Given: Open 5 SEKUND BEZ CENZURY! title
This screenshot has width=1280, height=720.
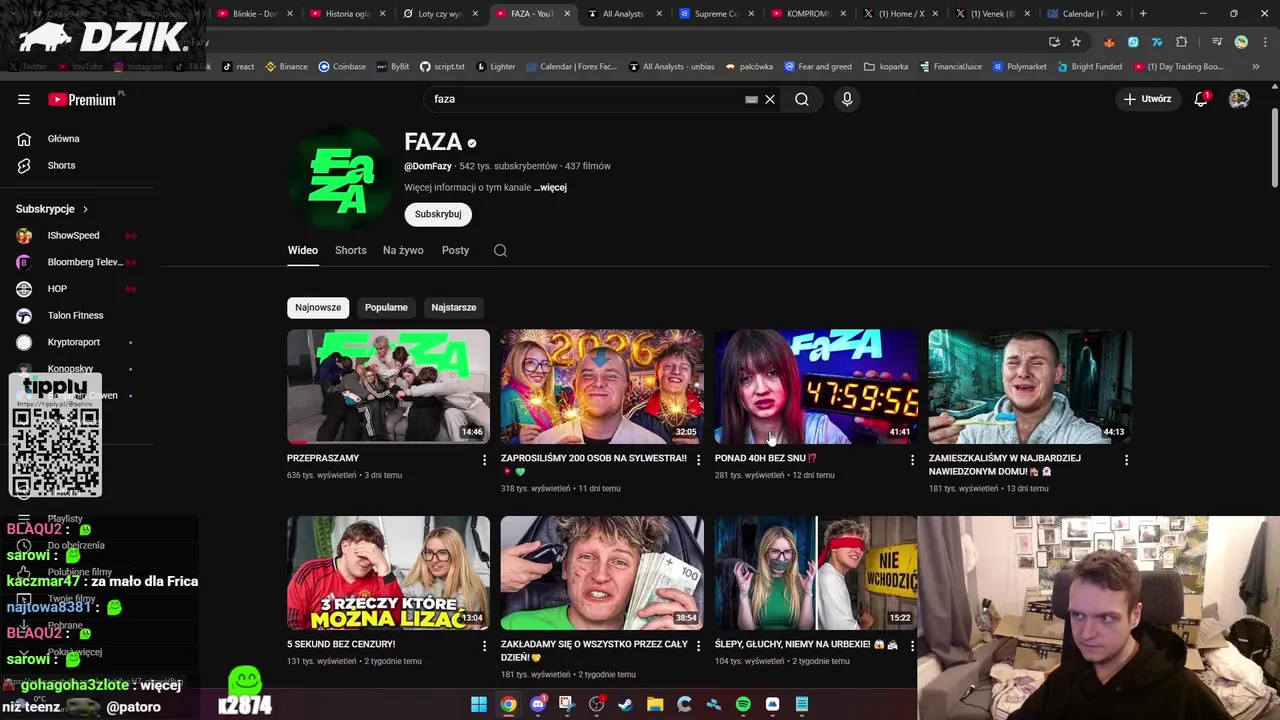Looking at the screenshot, I should (x=341, y=645).
